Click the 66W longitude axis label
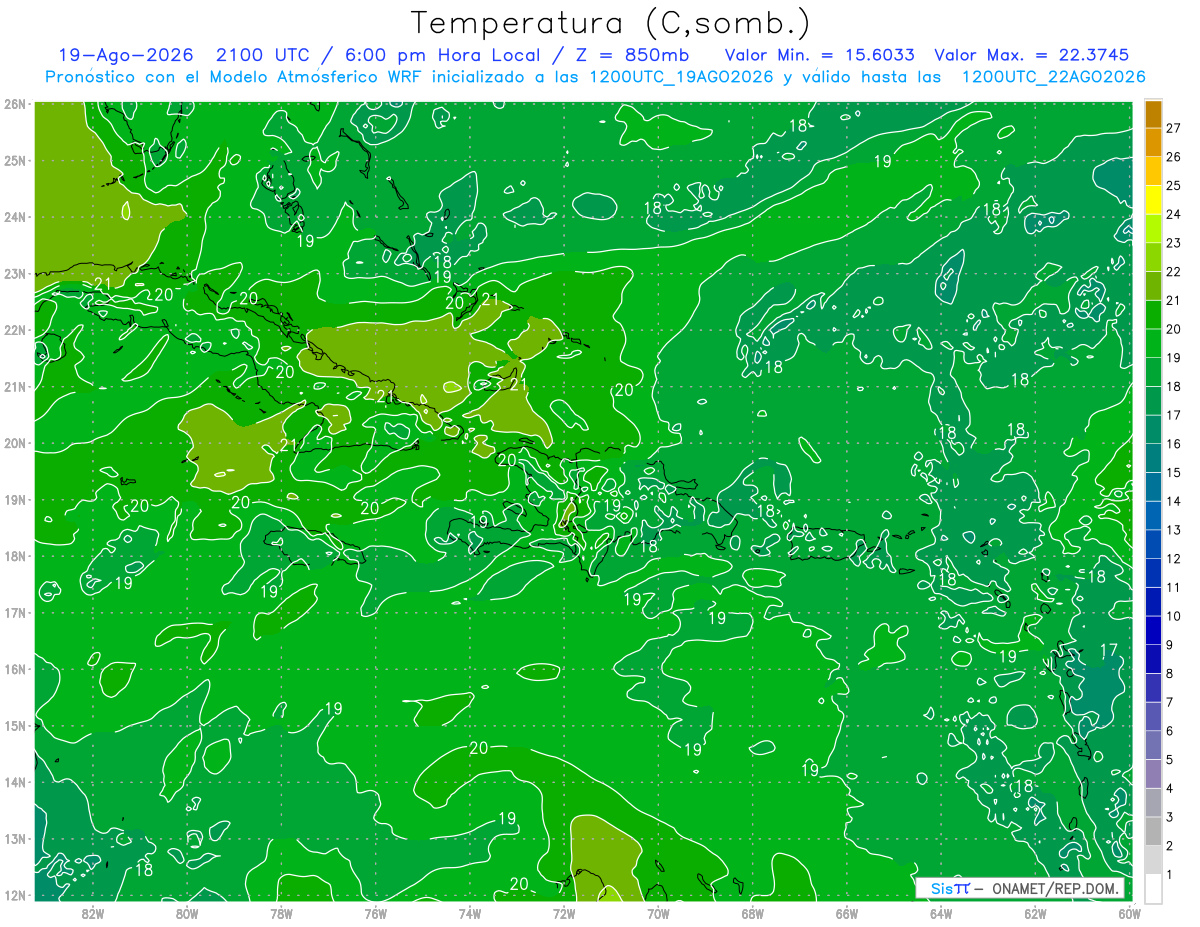Viewport: 1200px width, 927px height. tap(847, 914)
